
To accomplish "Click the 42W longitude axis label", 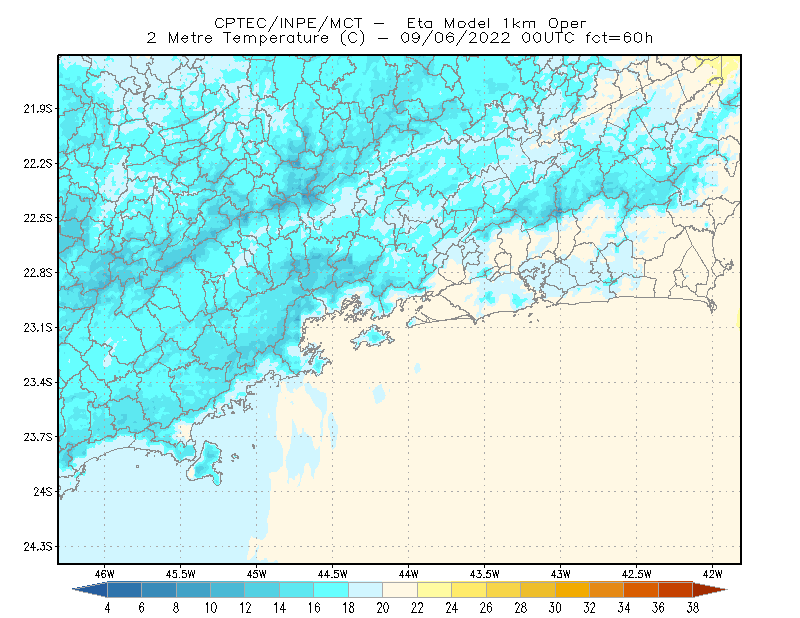I will pyautogui.click(x=713, y=574).
